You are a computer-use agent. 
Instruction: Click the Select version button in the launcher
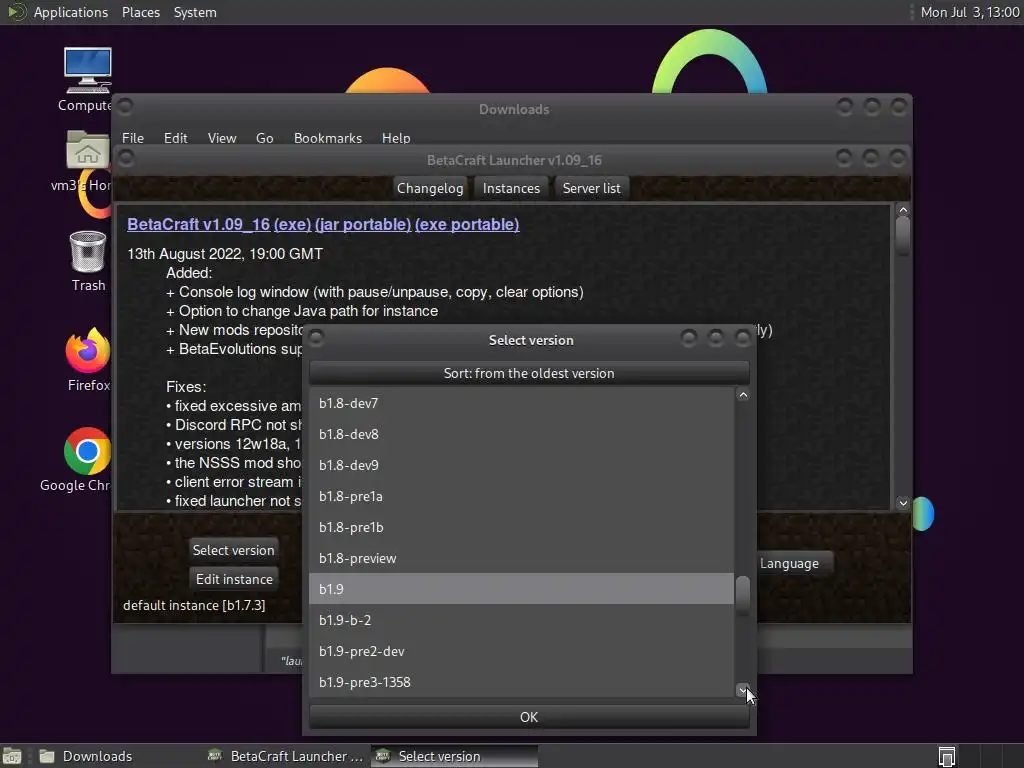[x=233, y=550]
